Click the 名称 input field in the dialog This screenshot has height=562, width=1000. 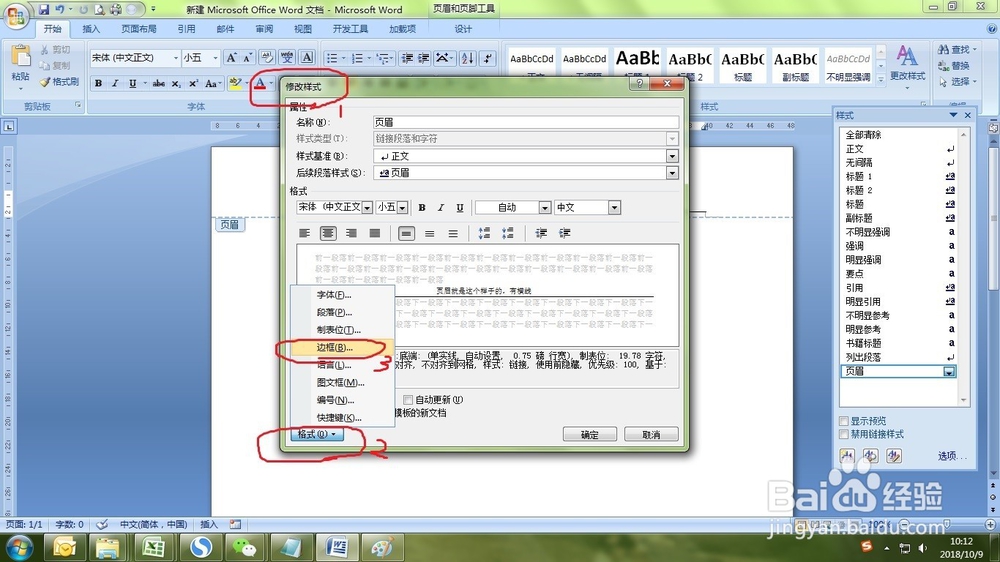pyautogui.click(x=526, y=122)
